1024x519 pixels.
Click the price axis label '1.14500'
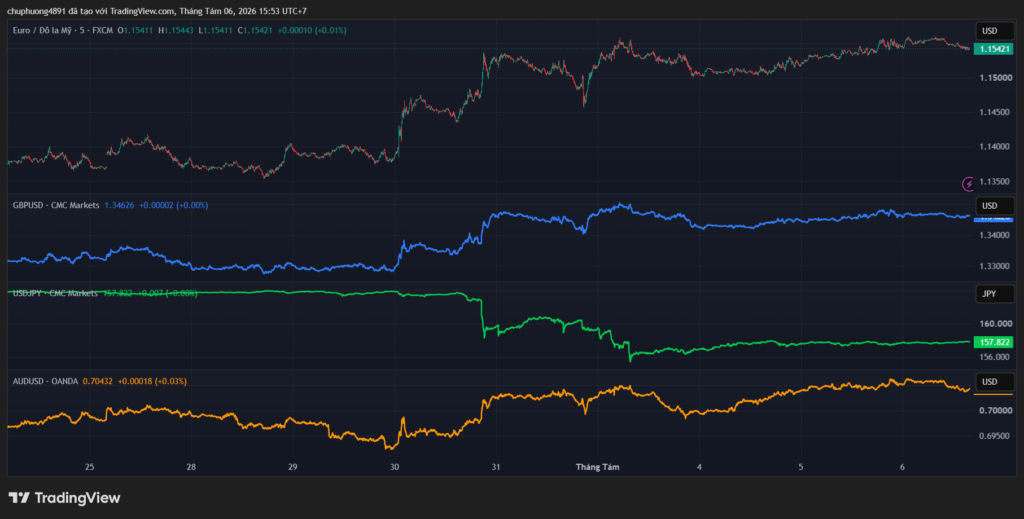[x=993, y=112]
